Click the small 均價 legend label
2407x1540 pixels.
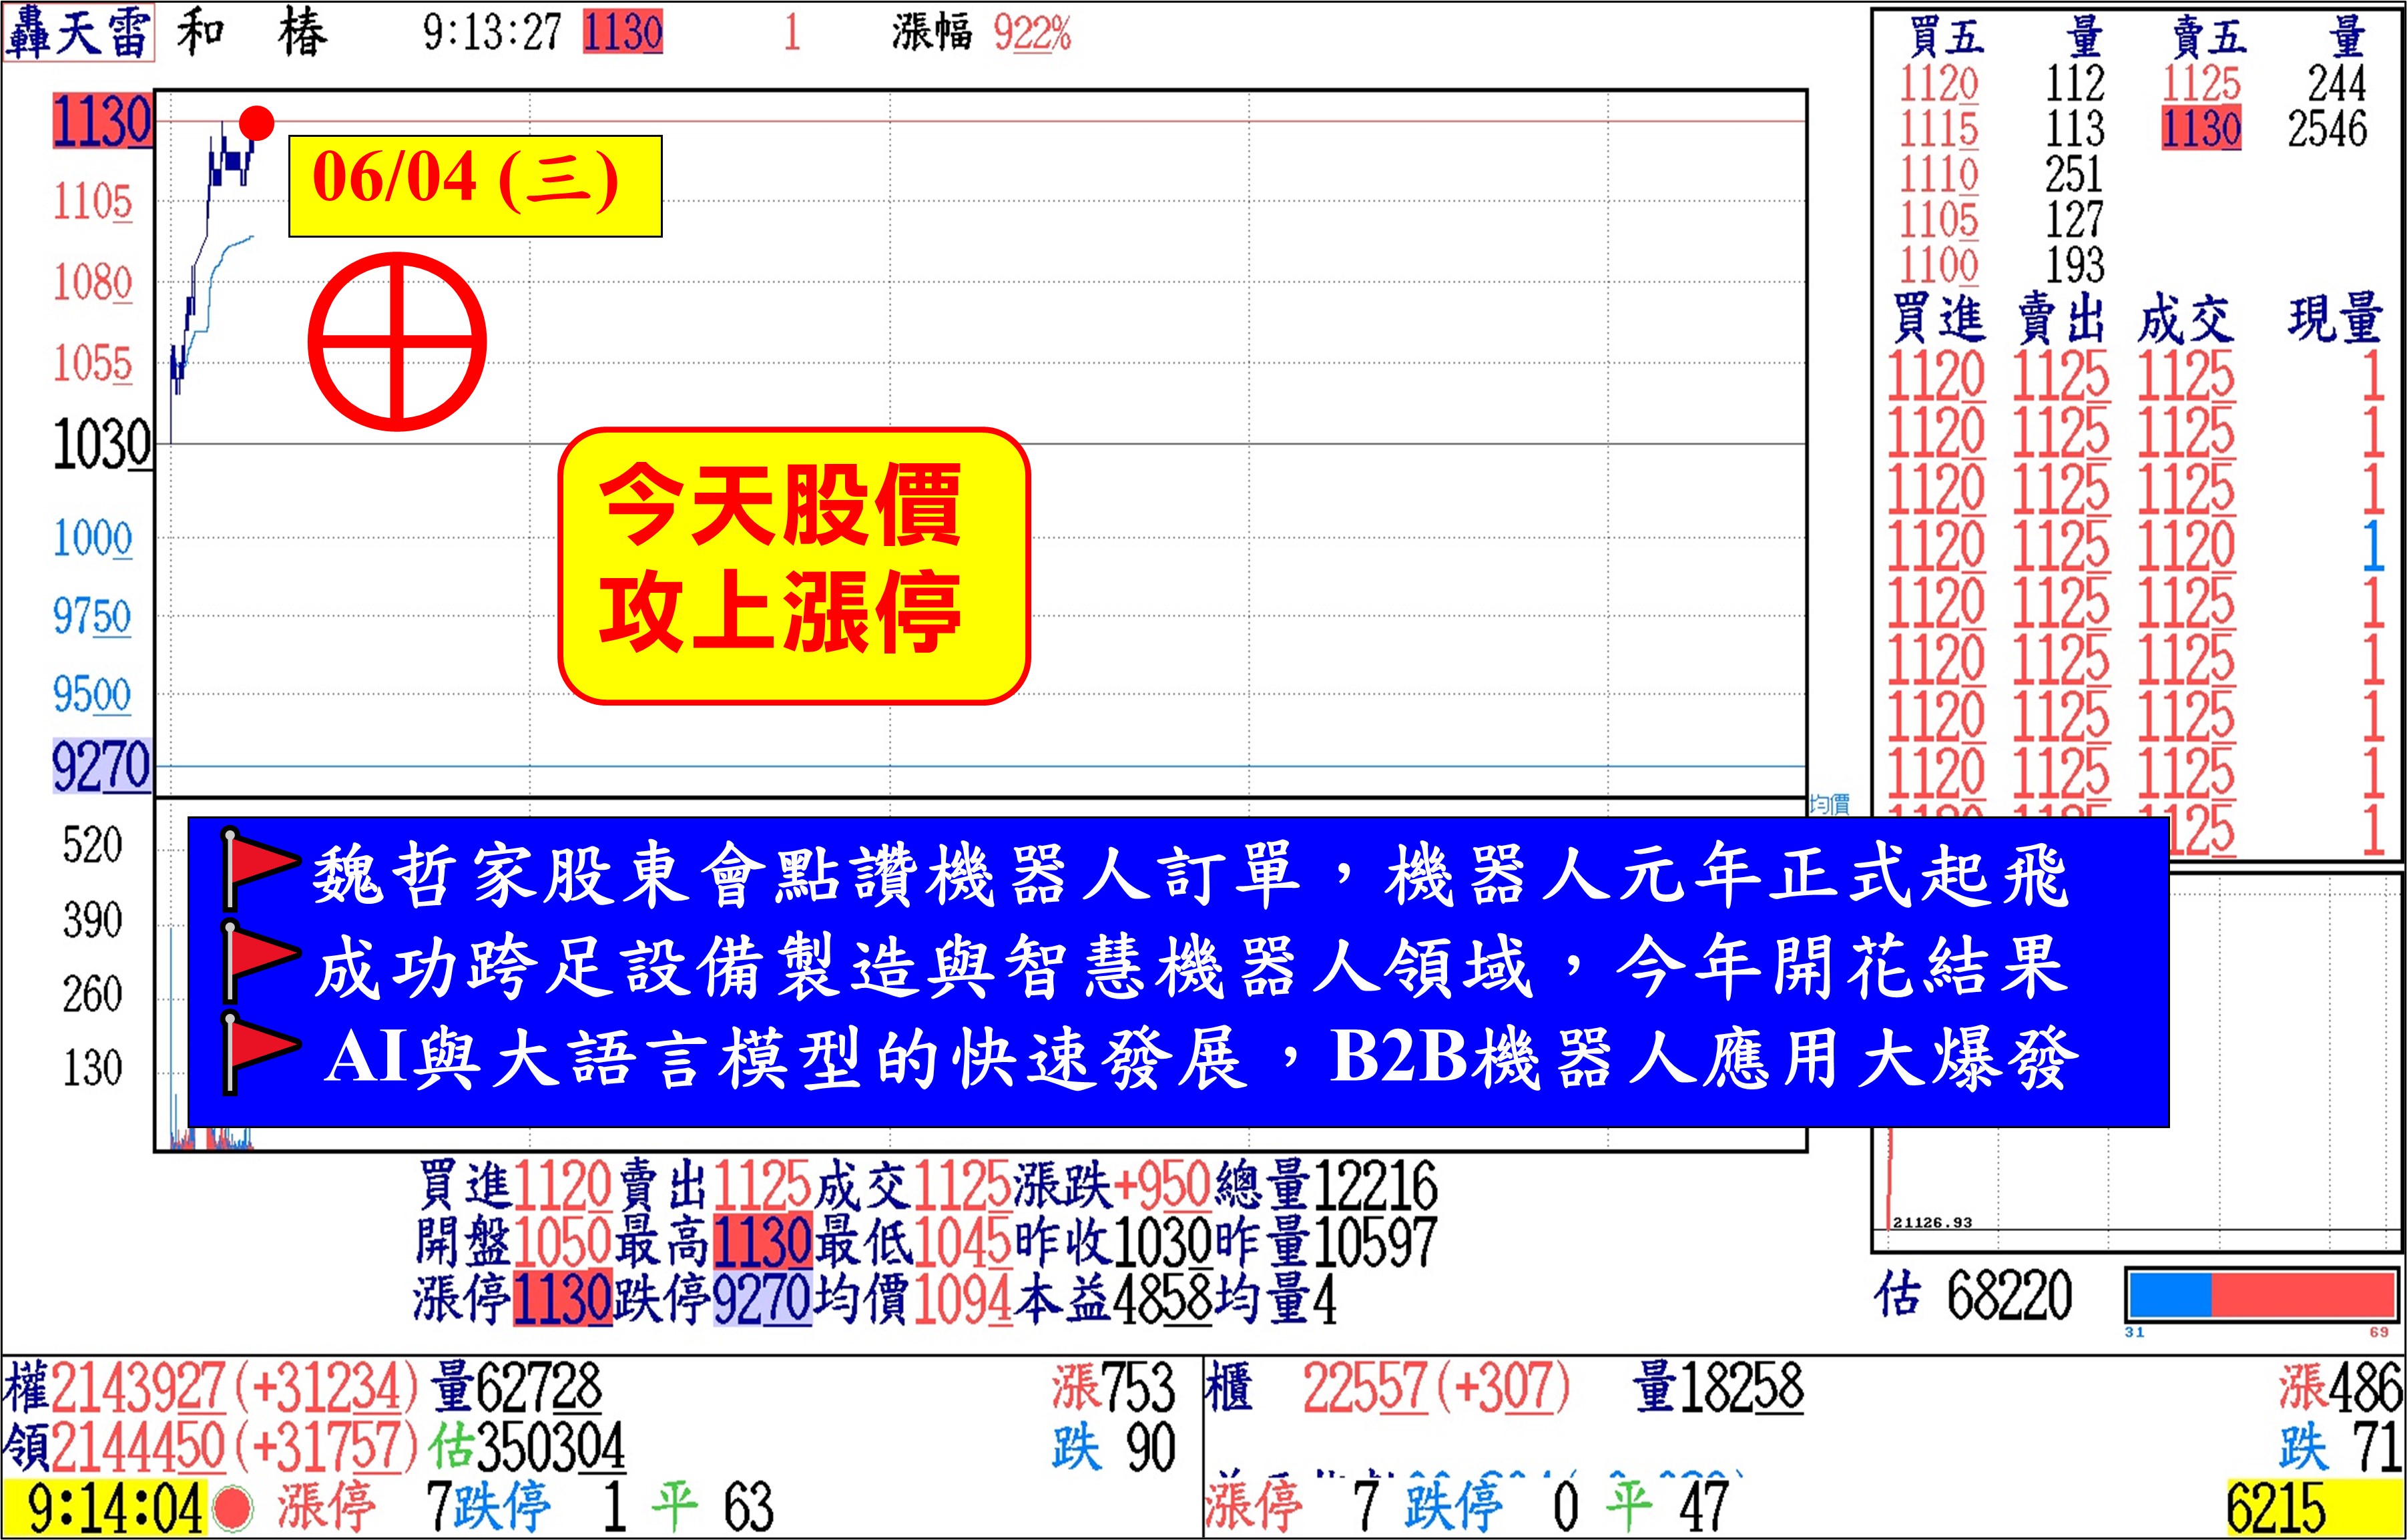[x=1829, y=804]
